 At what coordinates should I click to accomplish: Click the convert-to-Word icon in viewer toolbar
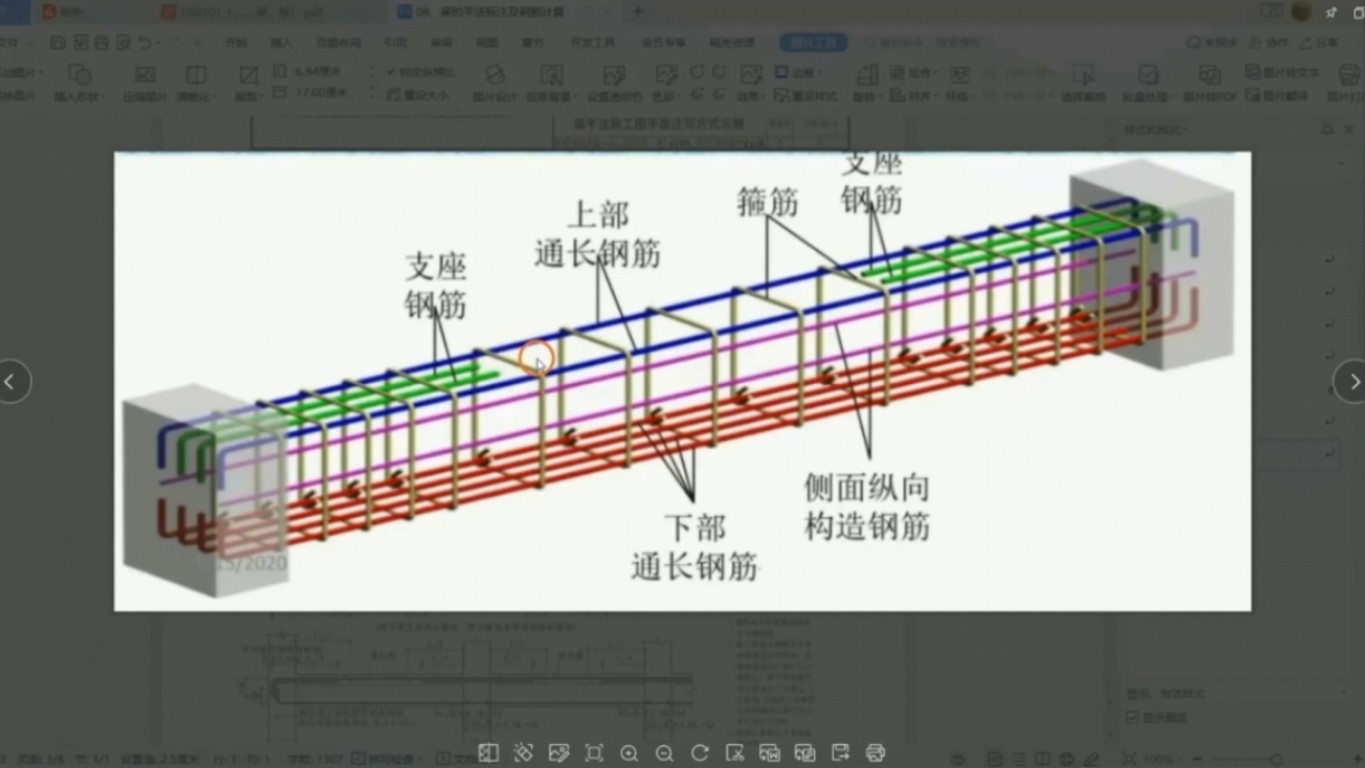point(770,753)
